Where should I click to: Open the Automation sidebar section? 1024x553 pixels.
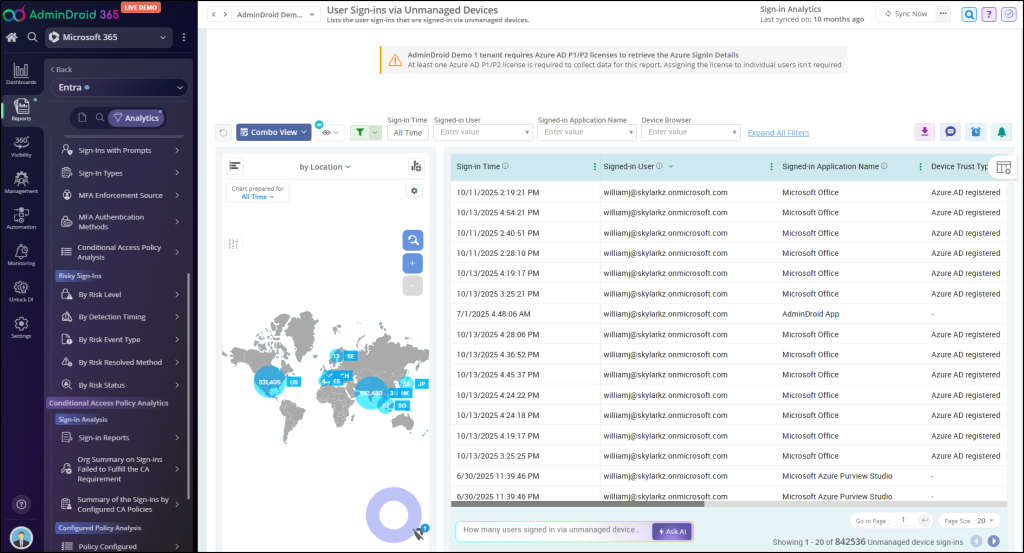(21, 218)
